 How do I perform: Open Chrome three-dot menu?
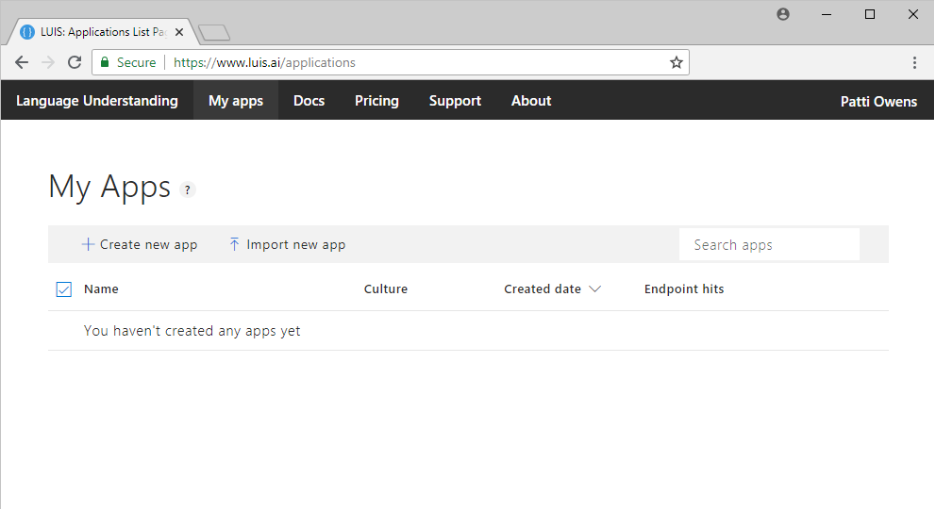(x=914, y=63)
